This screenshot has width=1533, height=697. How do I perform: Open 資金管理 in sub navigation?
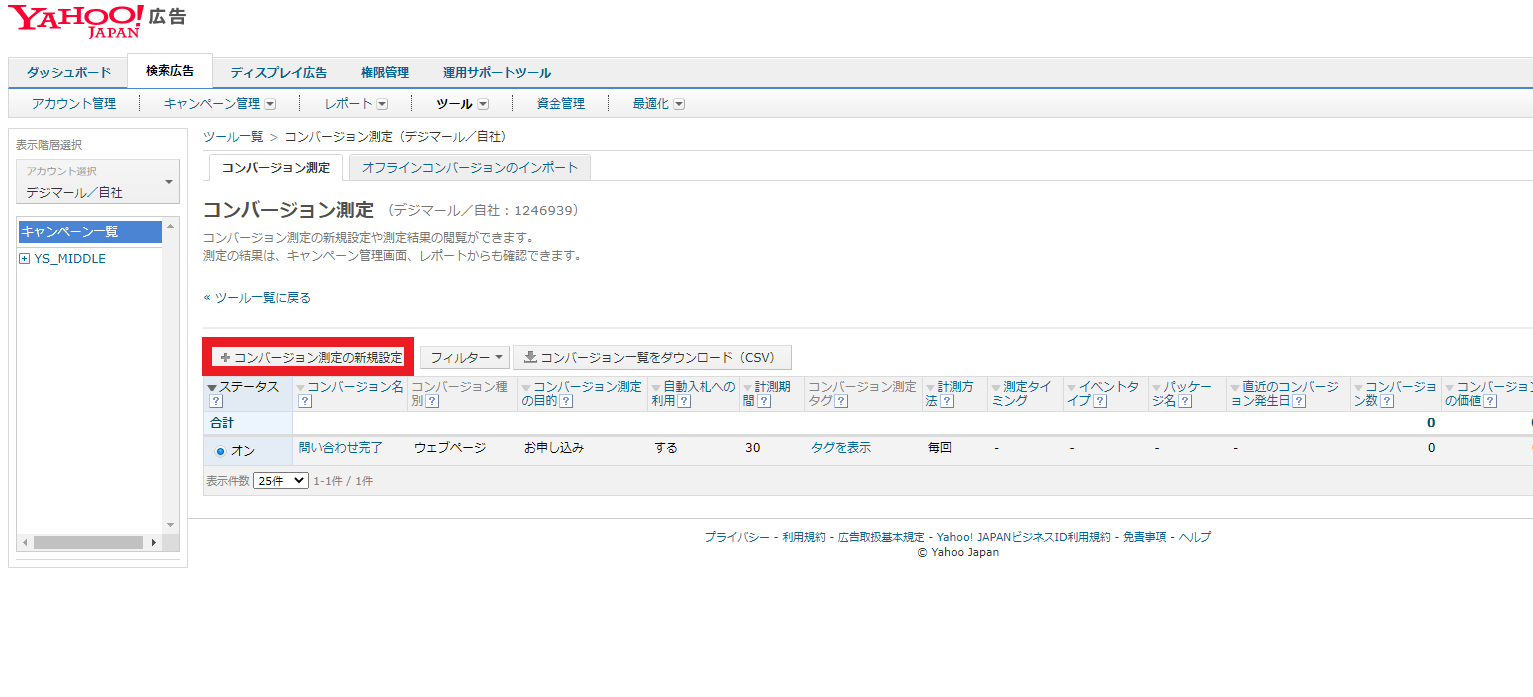(x=561, y=104)
